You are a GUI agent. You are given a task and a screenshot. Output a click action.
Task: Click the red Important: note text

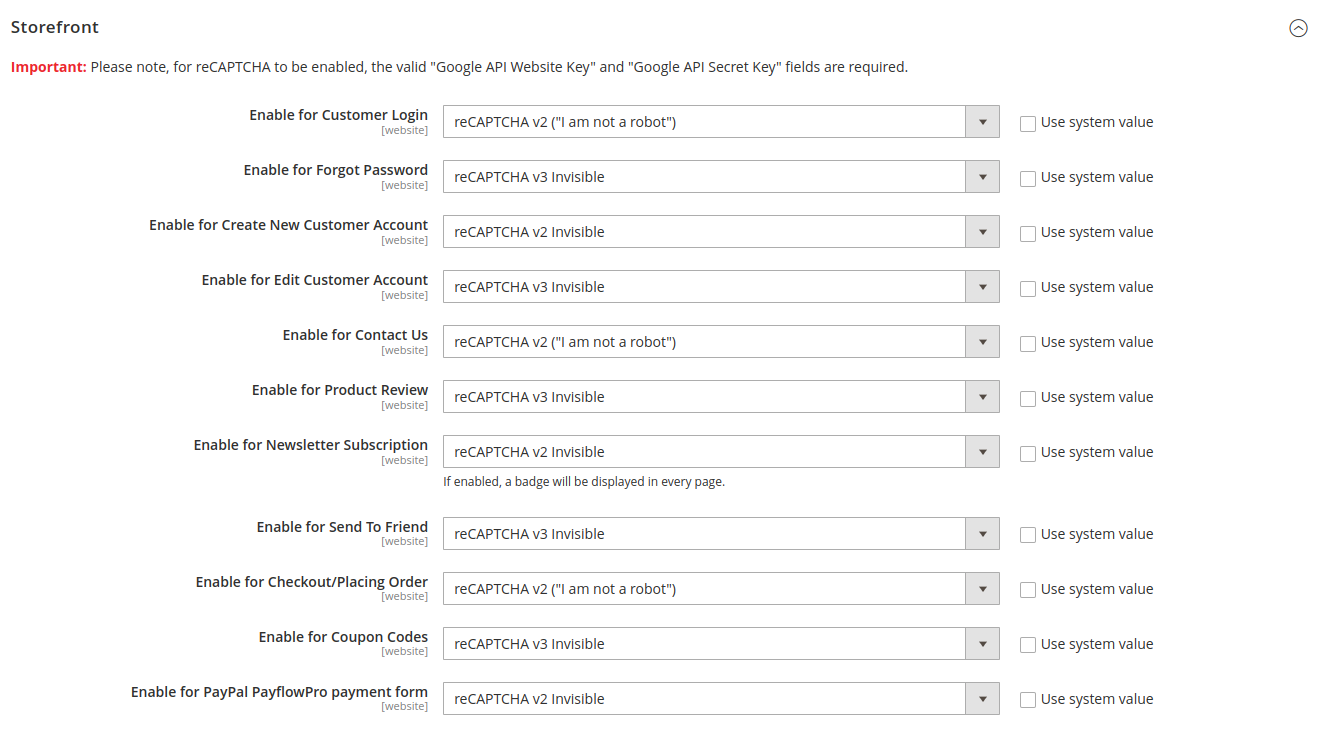(49, 67)
